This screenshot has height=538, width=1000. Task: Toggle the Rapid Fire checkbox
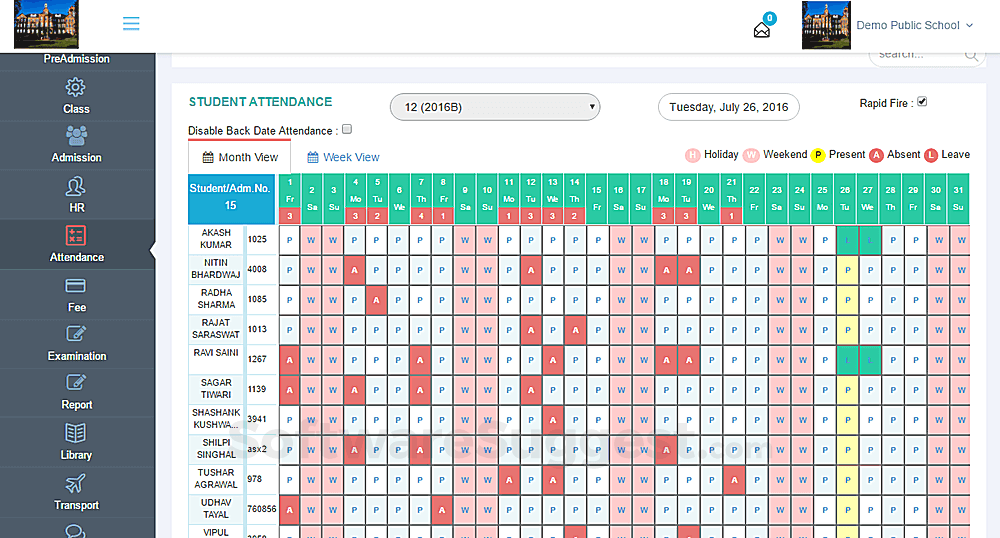click(x=922, y=102)
